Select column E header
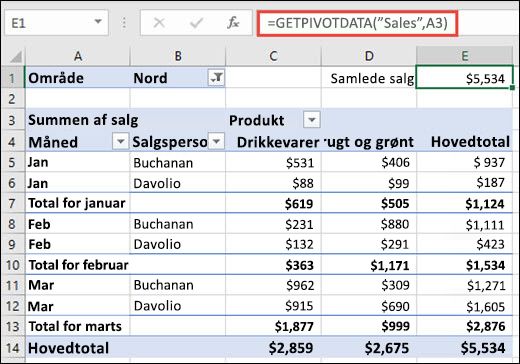This screenshot has width=520, height=364. coord(464,56)
